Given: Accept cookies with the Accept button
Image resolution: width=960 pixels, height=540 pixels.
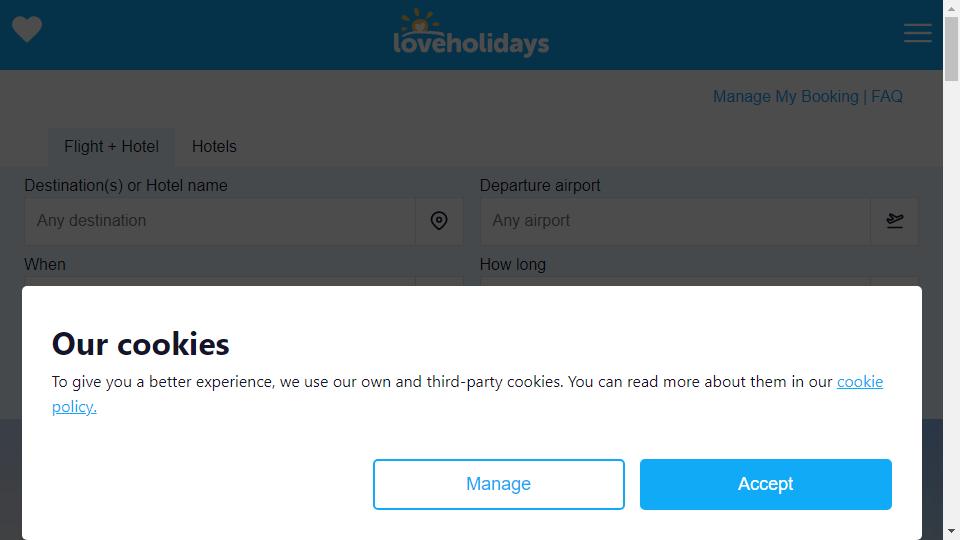Looking at the screenshot, I should tap(765, 484).
